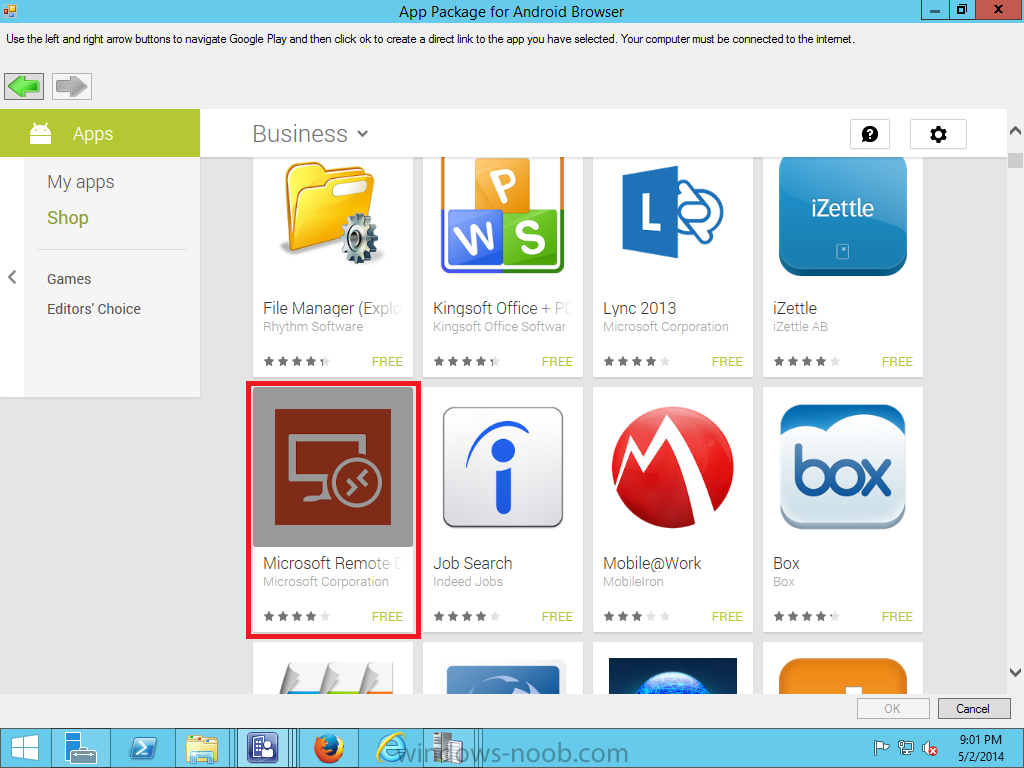Screen dimensions: 1024x768
Task: Open Start button on taskbar
Action: click(x=25, y=748)
